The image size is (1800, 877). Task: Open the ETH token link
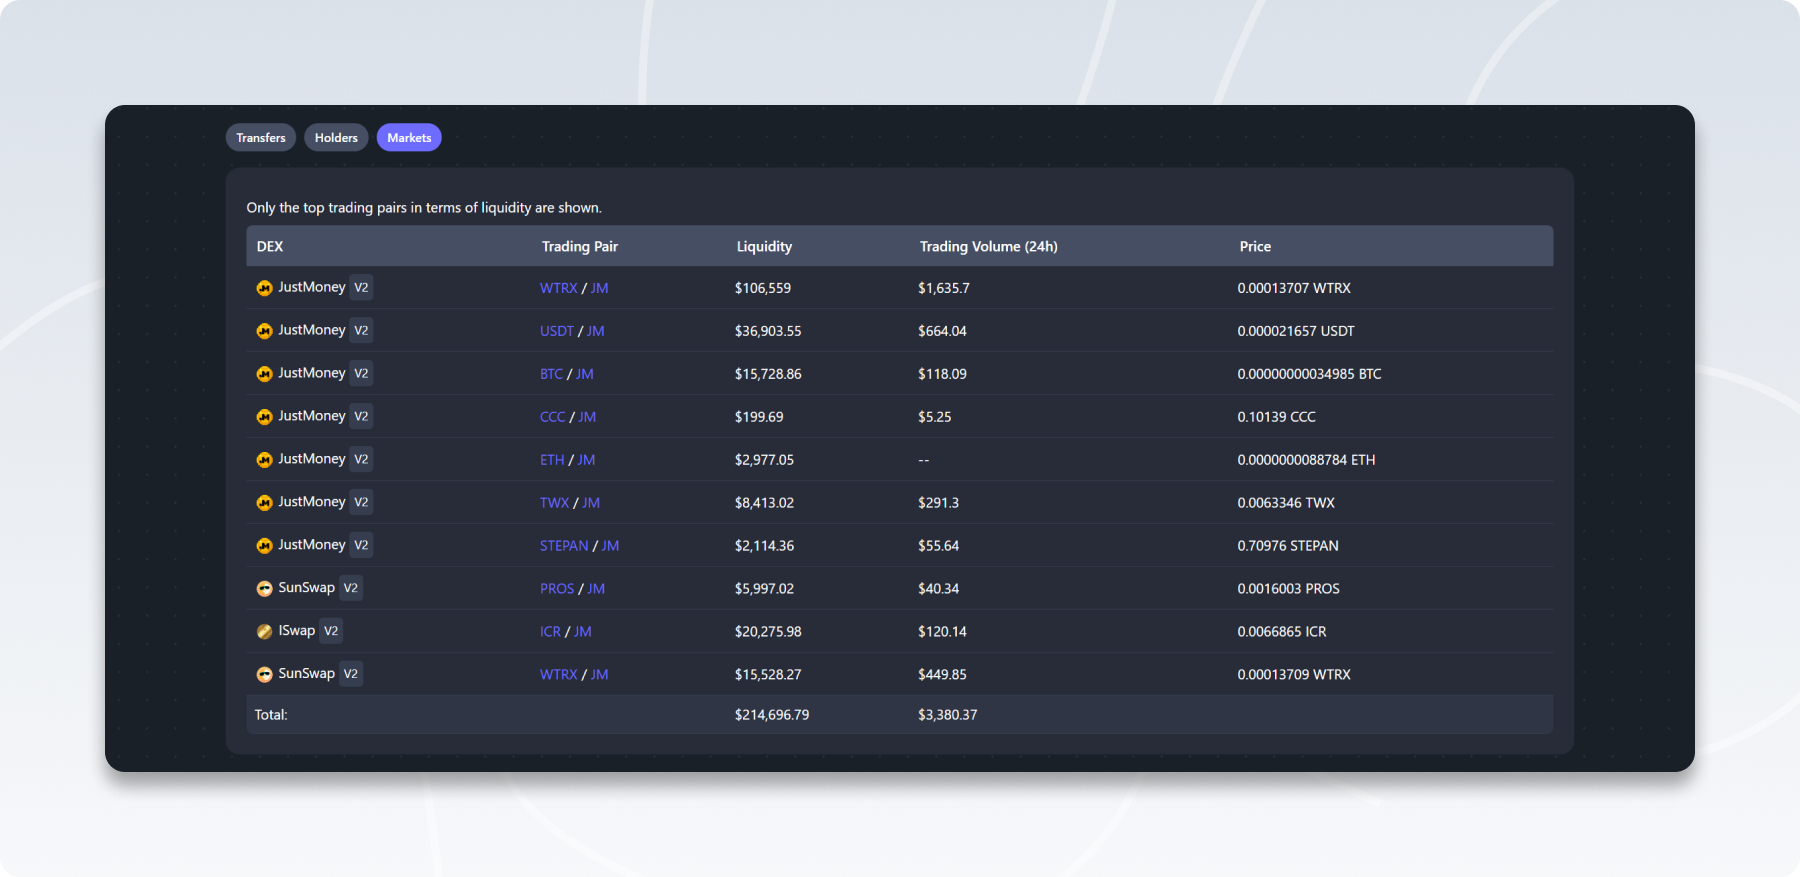[x=552, y=460]
